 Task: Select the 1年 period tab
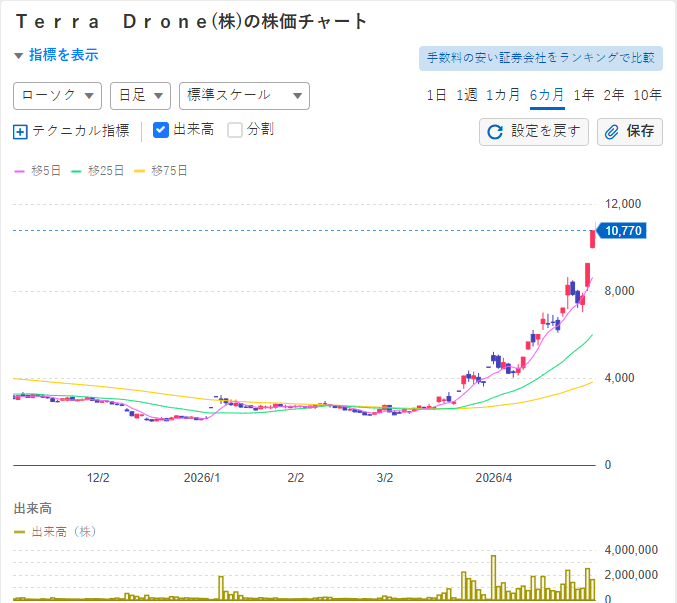pos(584,95)
